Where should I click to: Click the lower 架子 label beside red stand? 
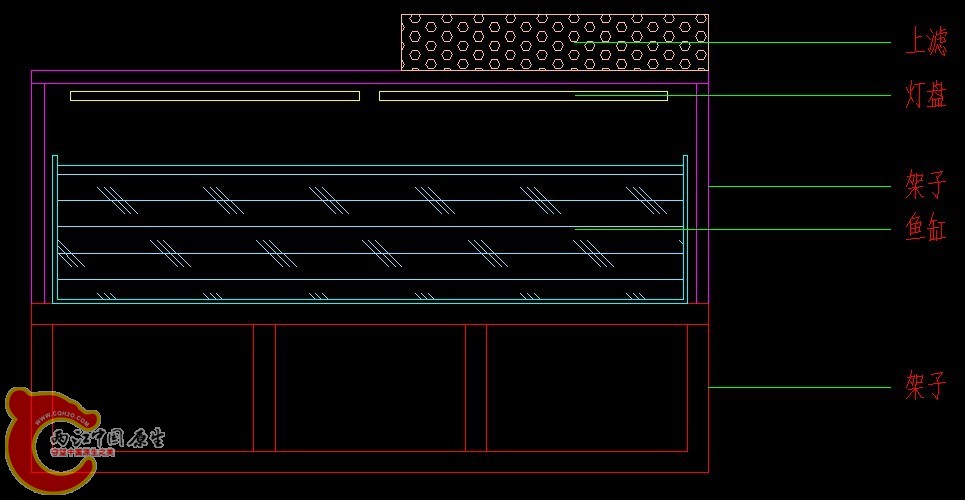pyautogui.click(x=926, y=385)
